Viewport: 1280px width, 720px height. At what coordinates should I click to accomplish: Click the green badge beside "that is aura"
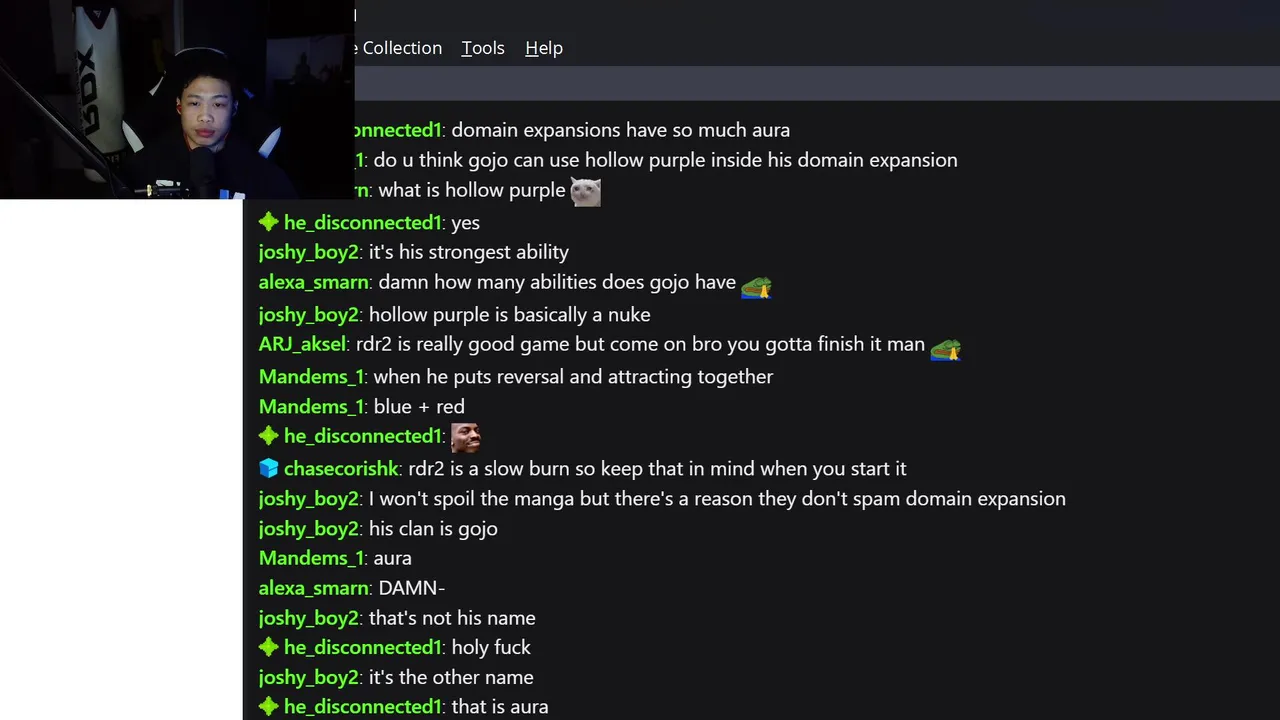pyautogui.click(x=268, y=706)
